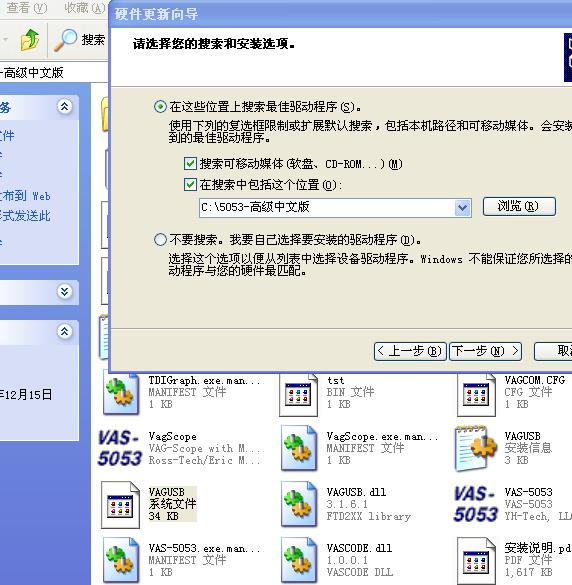Select the VagScope VAS-5053 application icon
Image resolution: width=572 pixels, height=585 pixels.
(120, 448)
